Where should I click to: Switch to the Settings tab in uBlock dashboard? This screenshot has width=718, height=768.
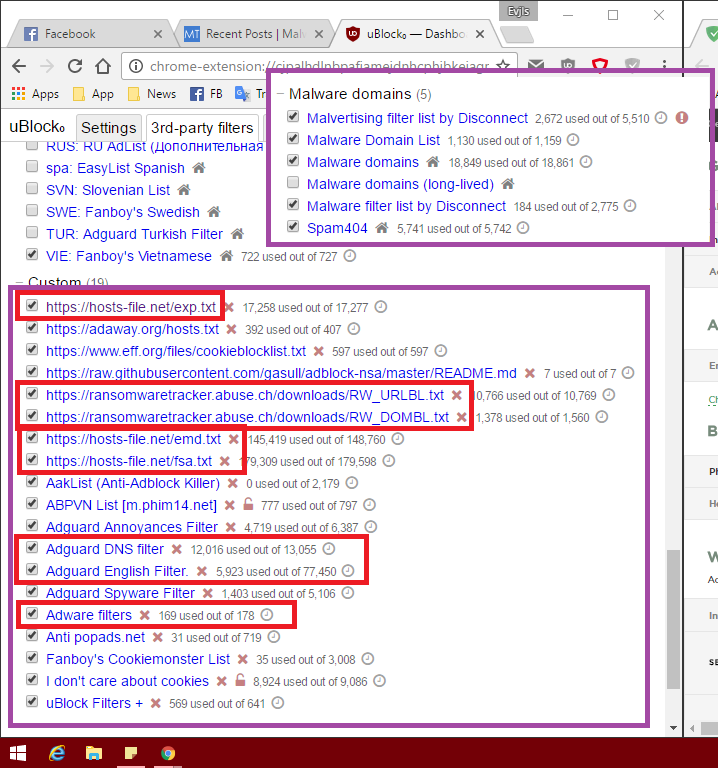pyautogui.click(x=109, y=128)
